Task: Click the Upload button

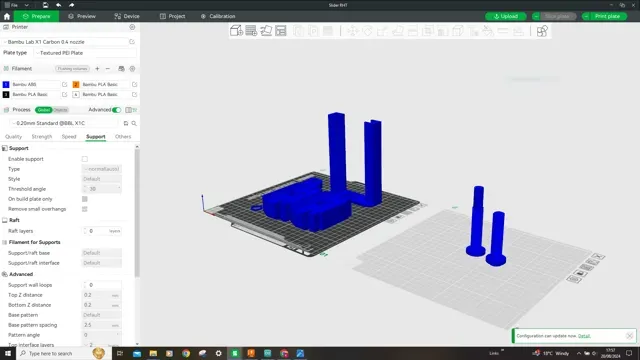Action: tap(506, 16)
